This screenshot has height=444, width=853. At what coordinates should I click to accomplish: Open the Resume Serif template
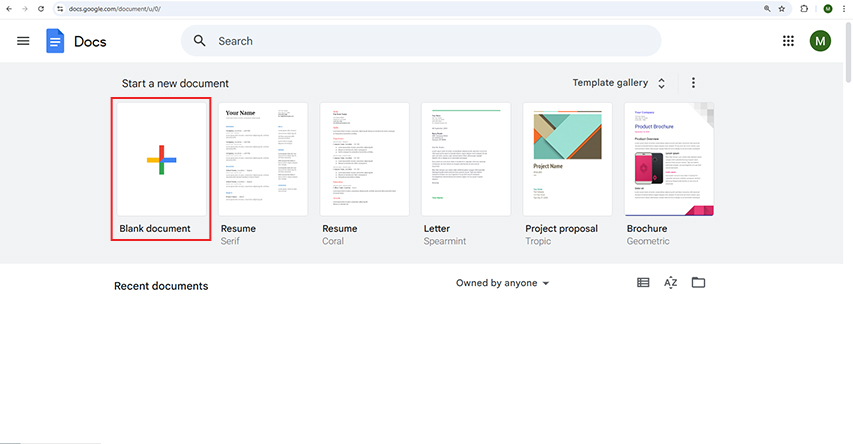click(263, 174)
